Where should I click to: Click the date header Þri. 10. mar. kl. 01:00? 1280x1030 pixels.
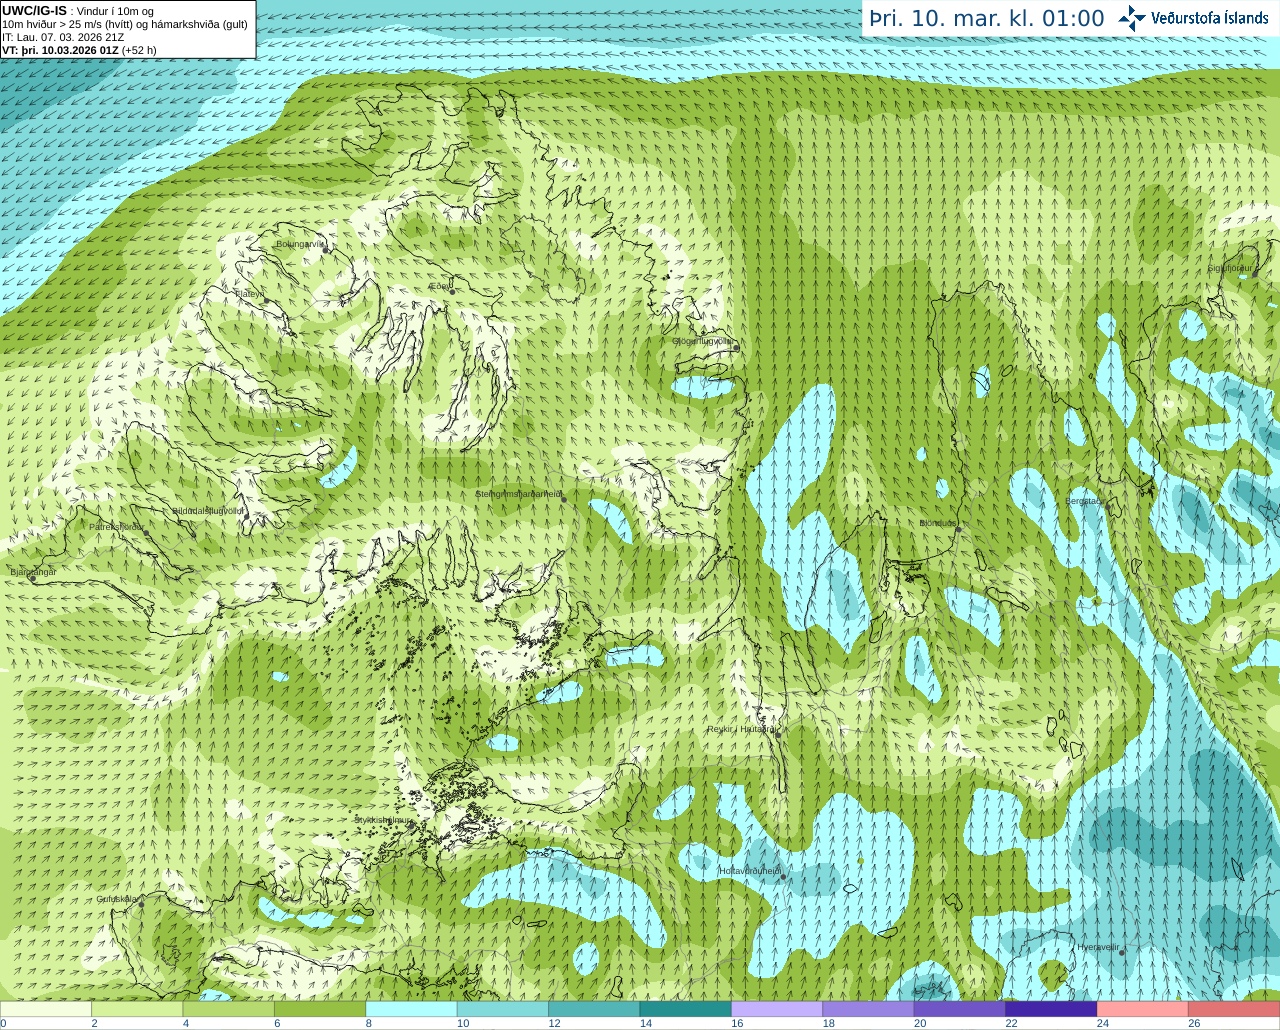[x=987, y=19]
